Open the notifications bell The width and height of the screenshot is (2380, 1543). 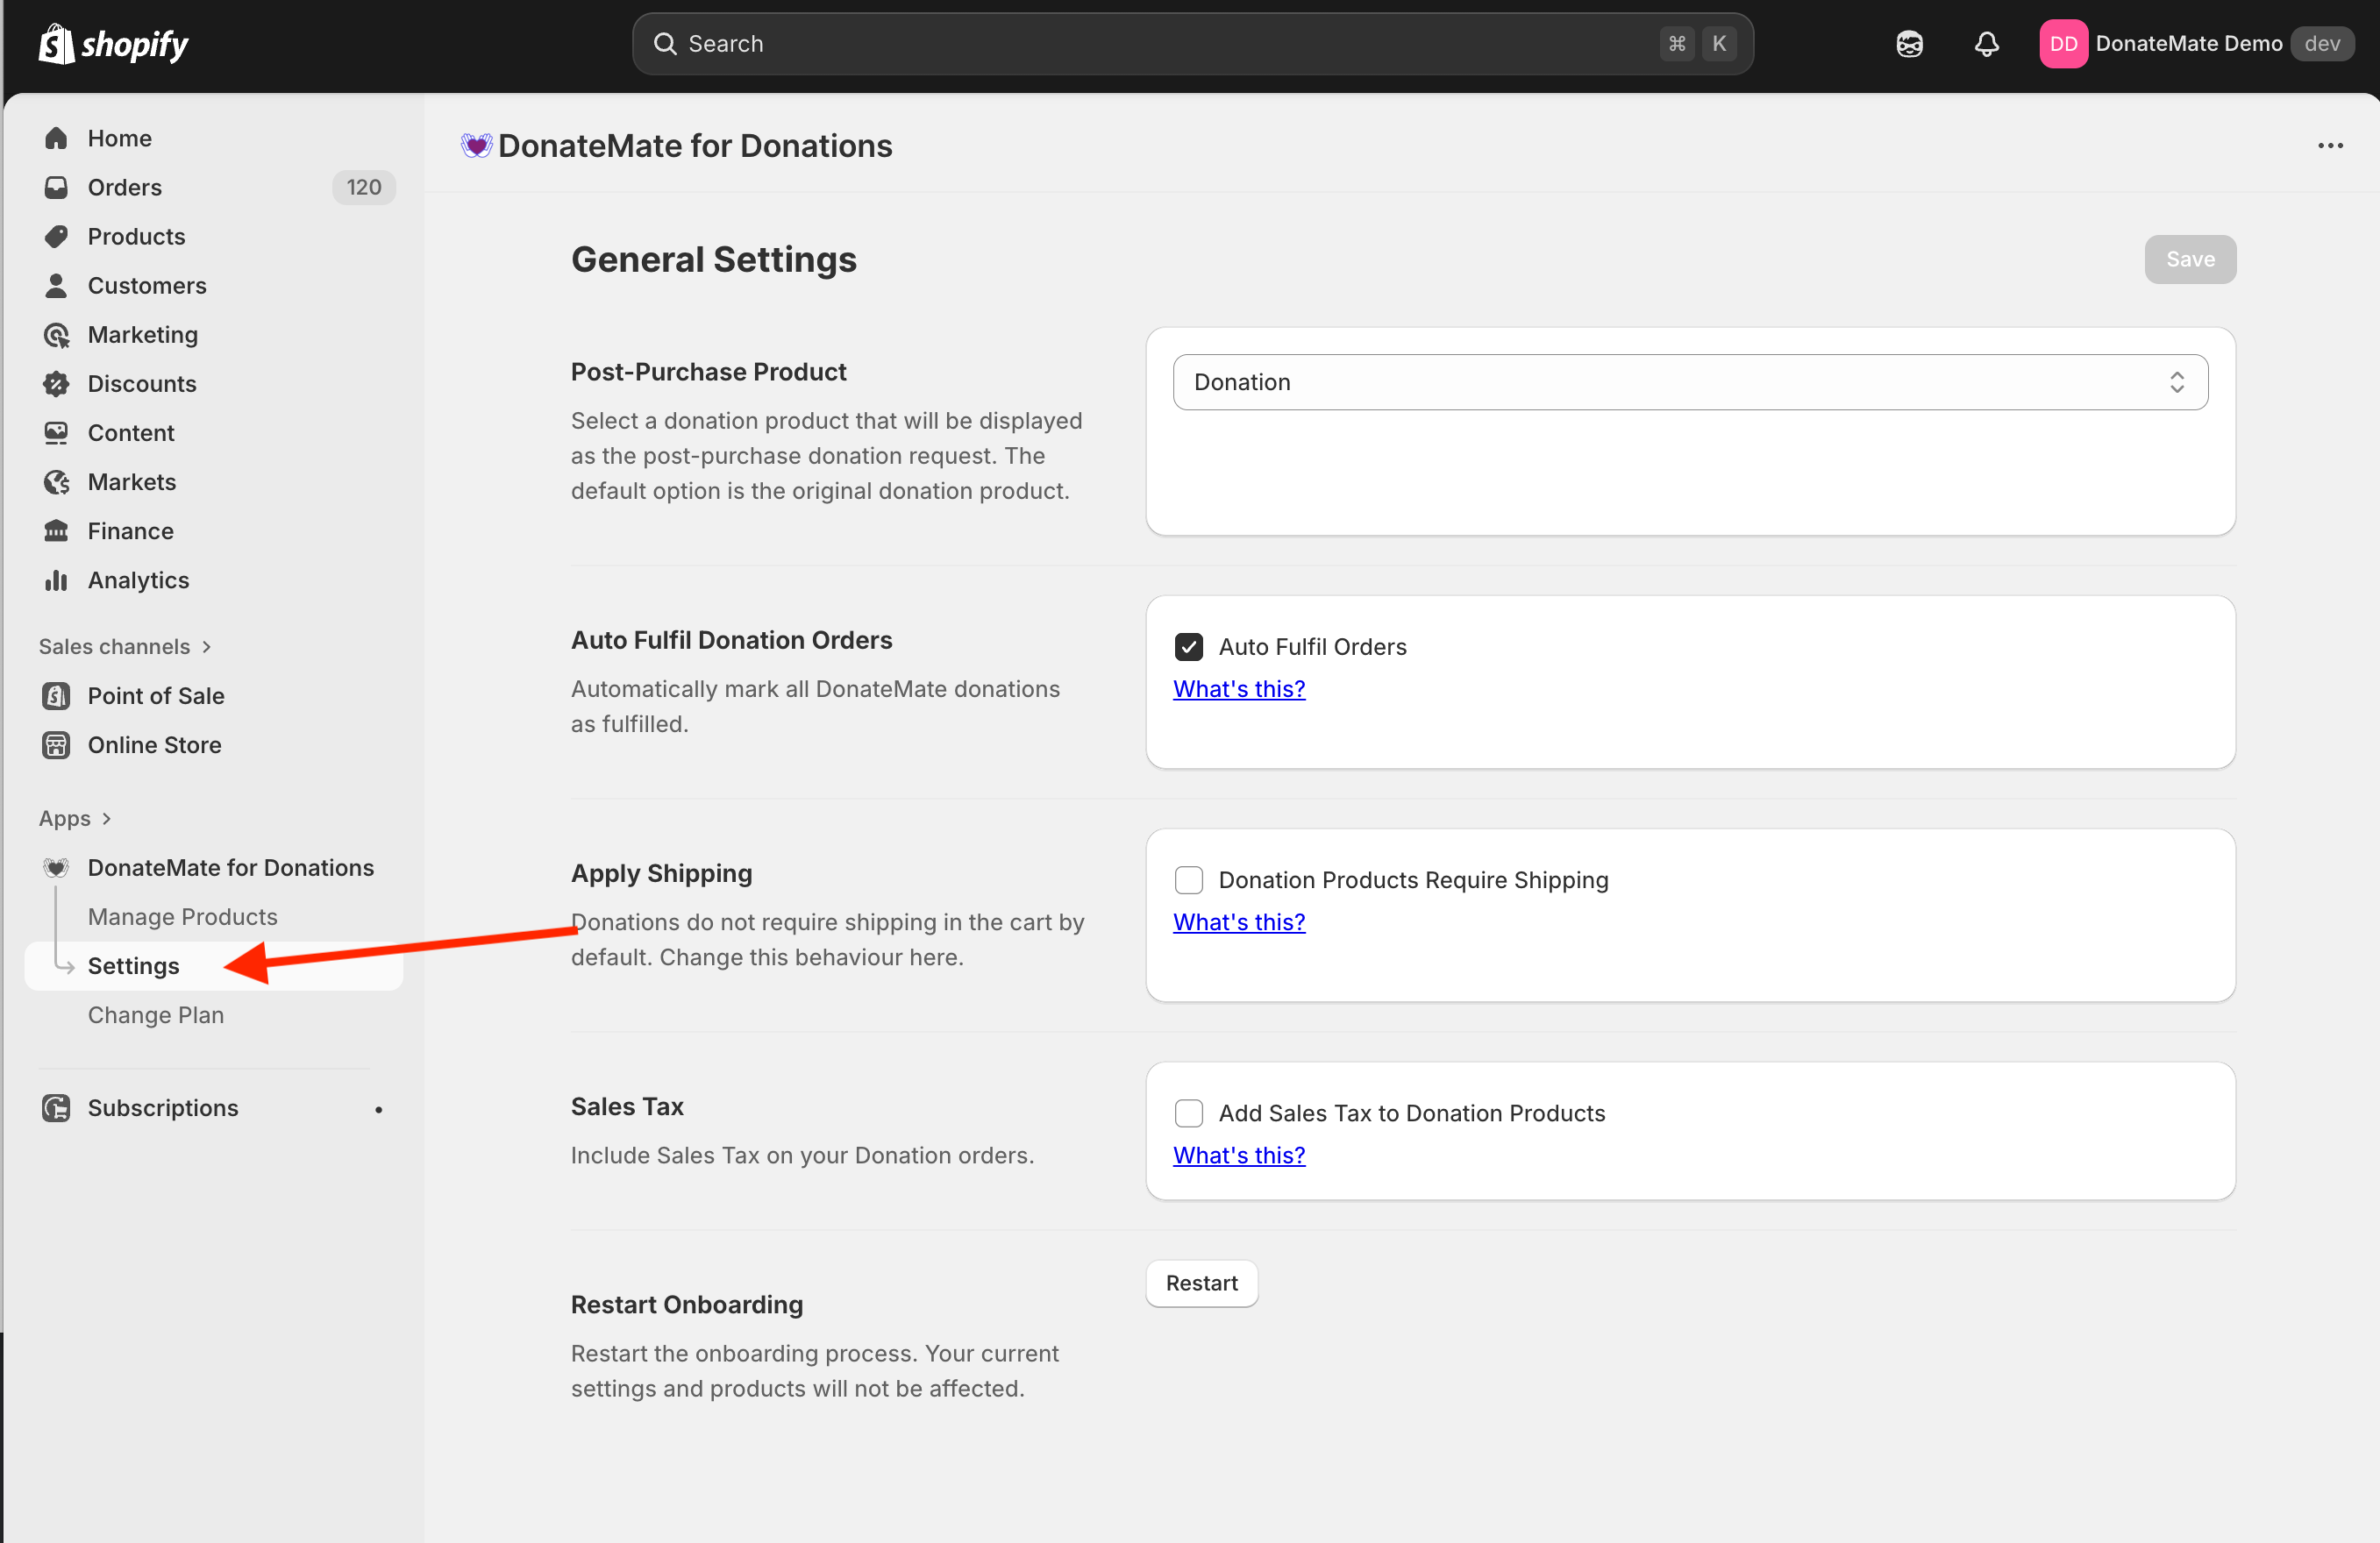(1986, 44)
